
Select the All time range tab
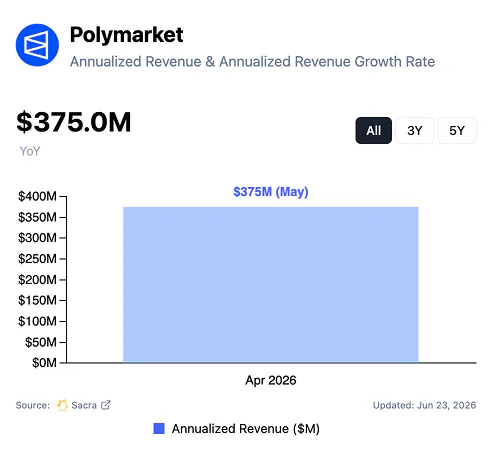(x=373, y=130)
